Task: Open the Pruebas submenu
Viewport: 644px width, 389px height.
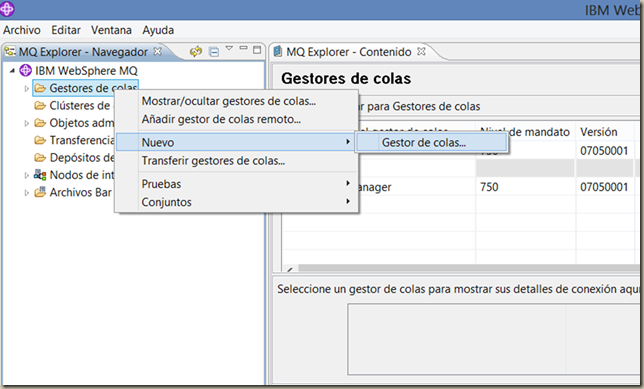Action: (236, 184)
